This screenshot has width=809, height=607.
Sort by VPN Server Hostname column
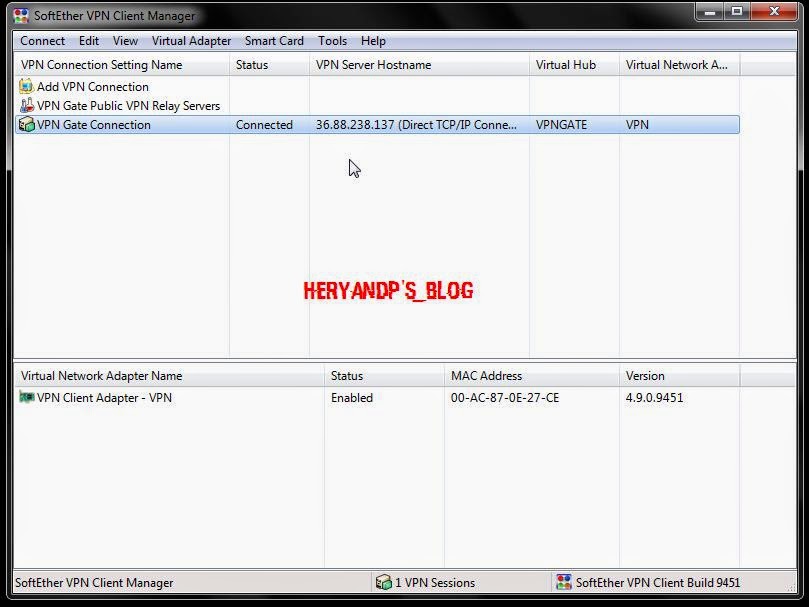[x=419, y=65]
